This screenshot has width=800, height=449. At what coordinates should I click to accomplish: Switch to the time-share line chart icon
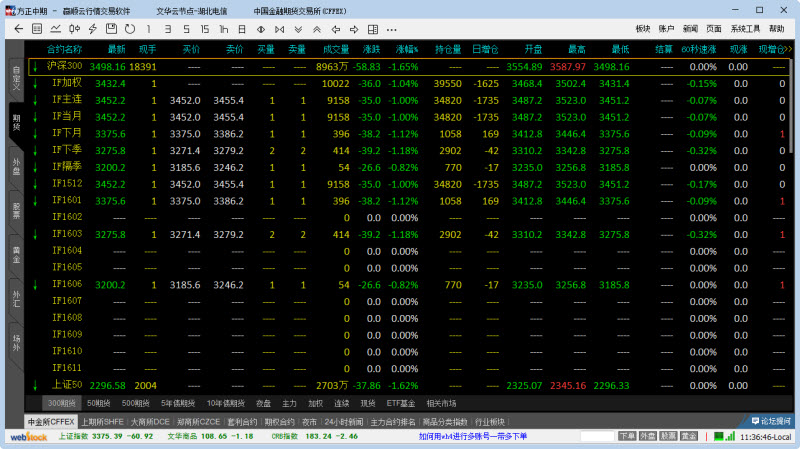click(56, 29)
